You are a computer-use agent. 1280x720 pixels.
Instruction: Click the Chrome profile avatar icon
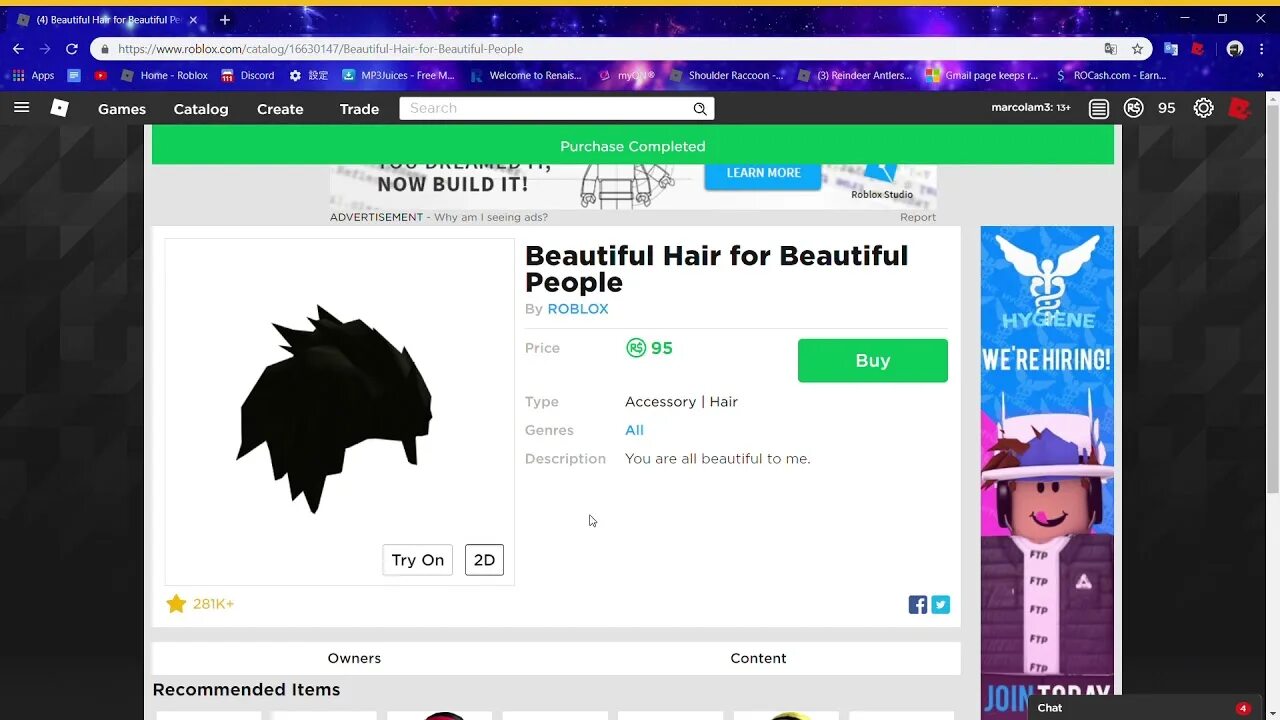(1235, 49)
